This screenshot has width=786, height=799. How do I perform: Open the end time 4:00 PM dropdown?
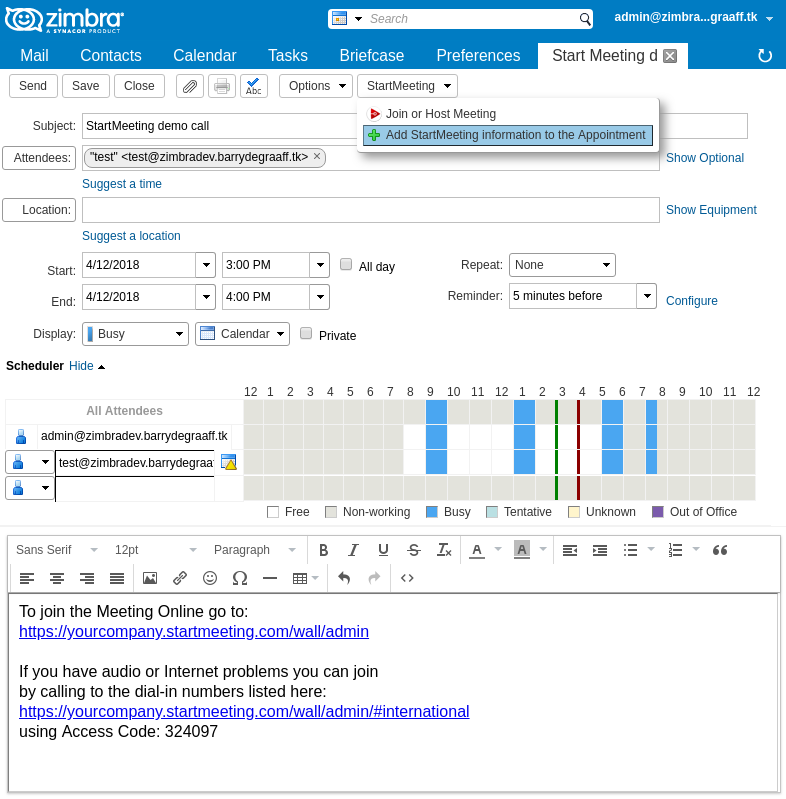[320, 297]
